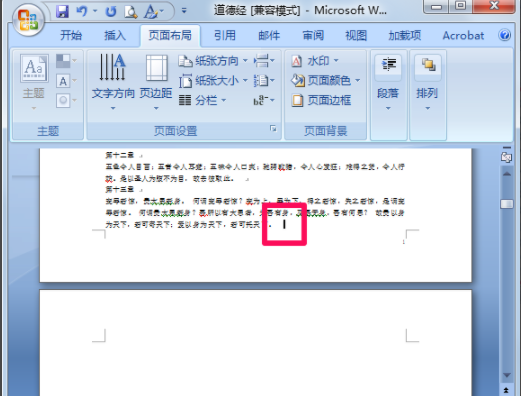Open the 引用 tab

tap(225, 35)
